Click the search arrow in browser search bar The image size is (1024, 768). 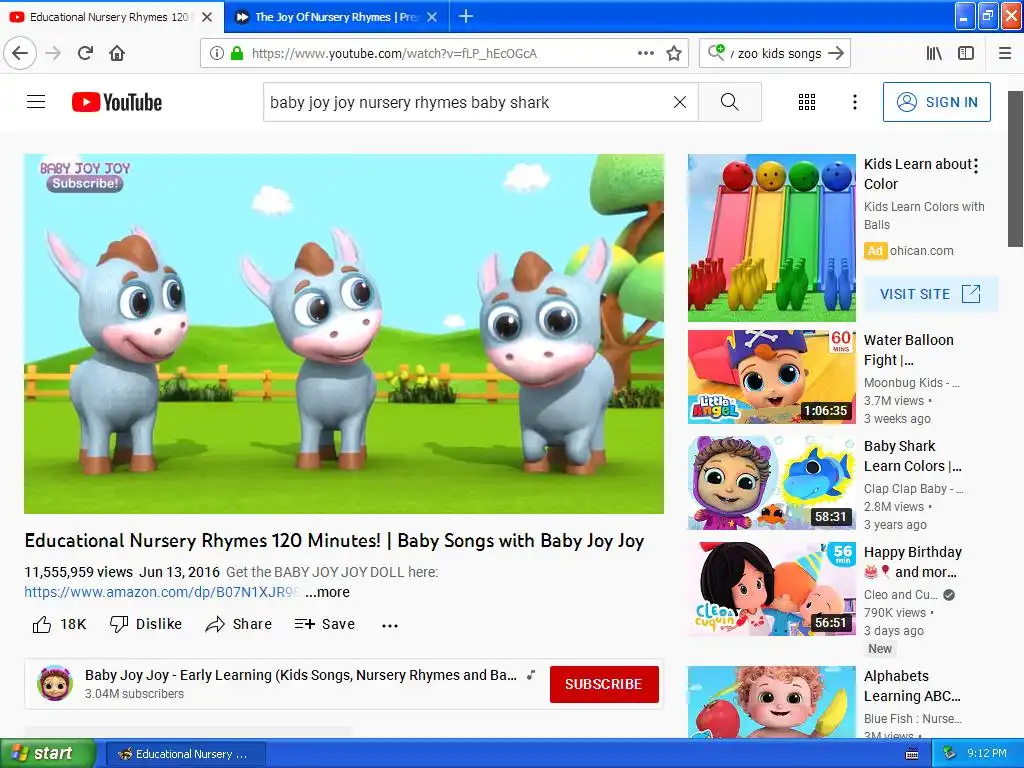tap(836, 53)
